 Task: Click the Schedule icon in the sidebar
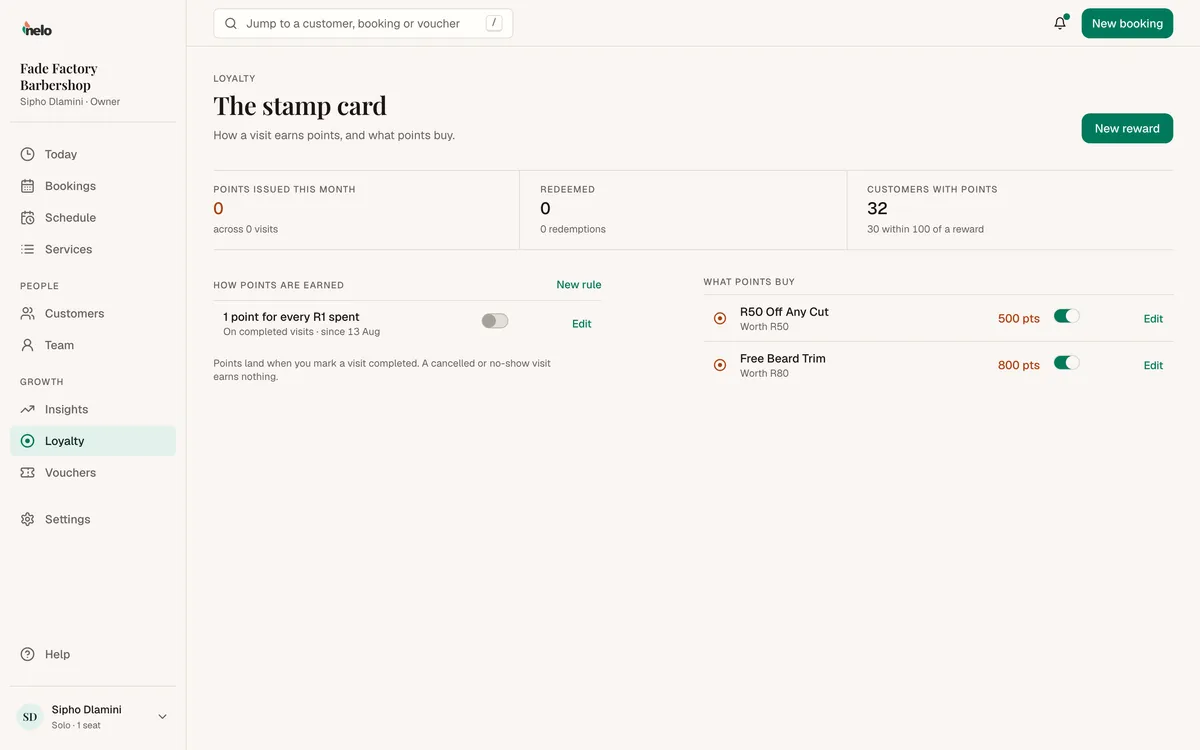click(27, 217)
